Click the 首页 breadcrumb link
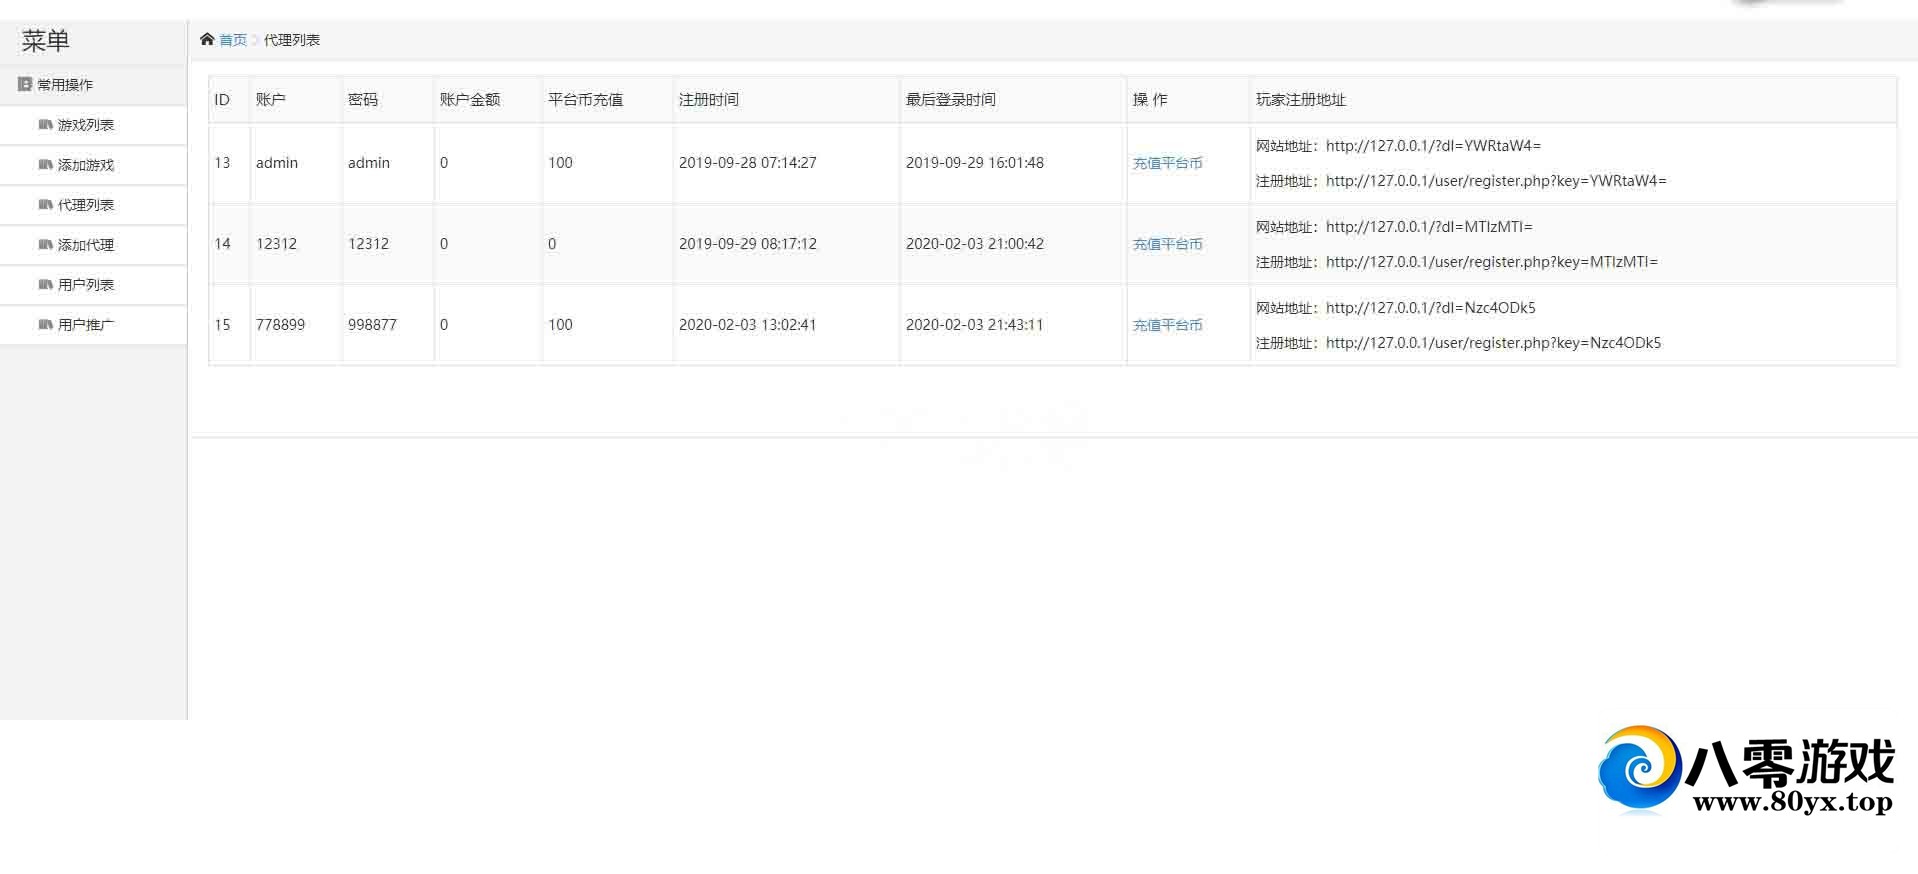 pyautogui.click(x=233, y=40)
